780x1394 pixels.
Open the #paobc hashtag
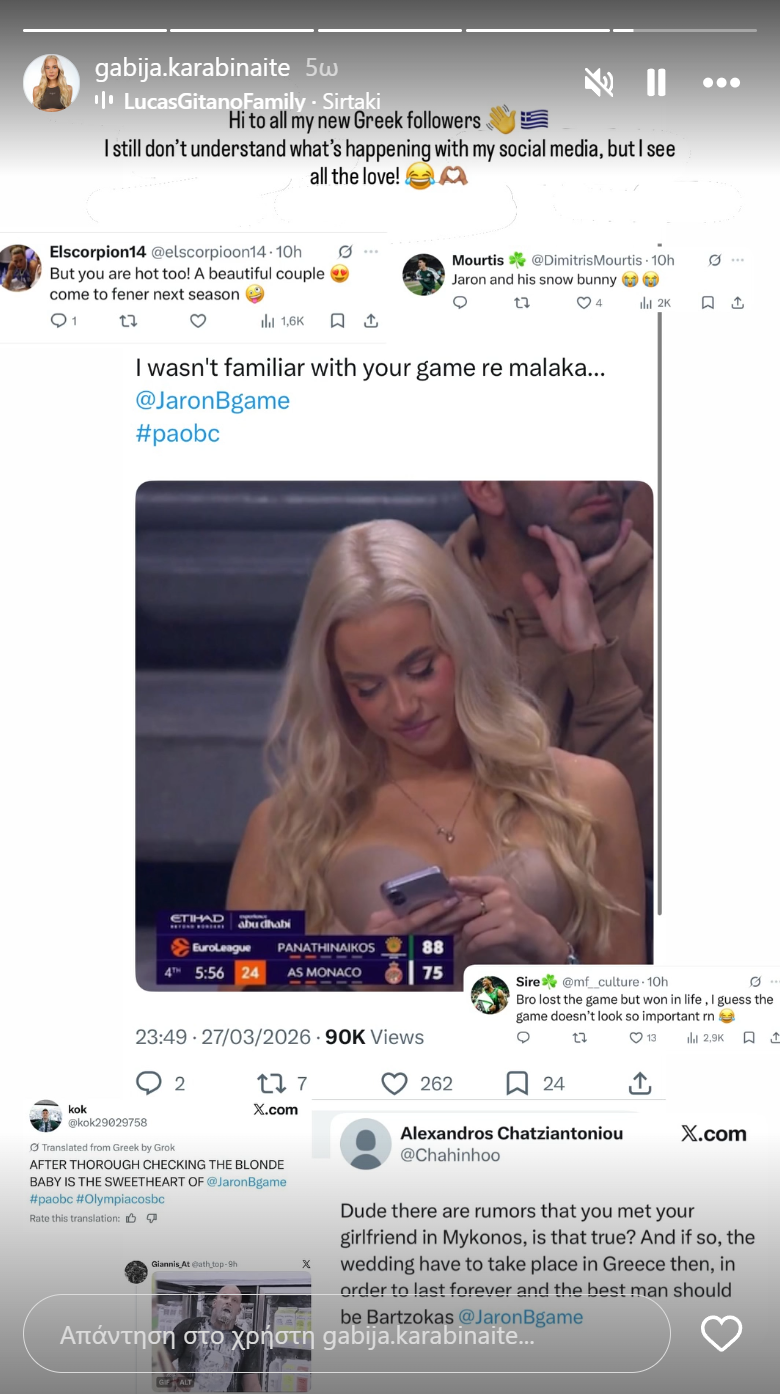tap(177, 433)
